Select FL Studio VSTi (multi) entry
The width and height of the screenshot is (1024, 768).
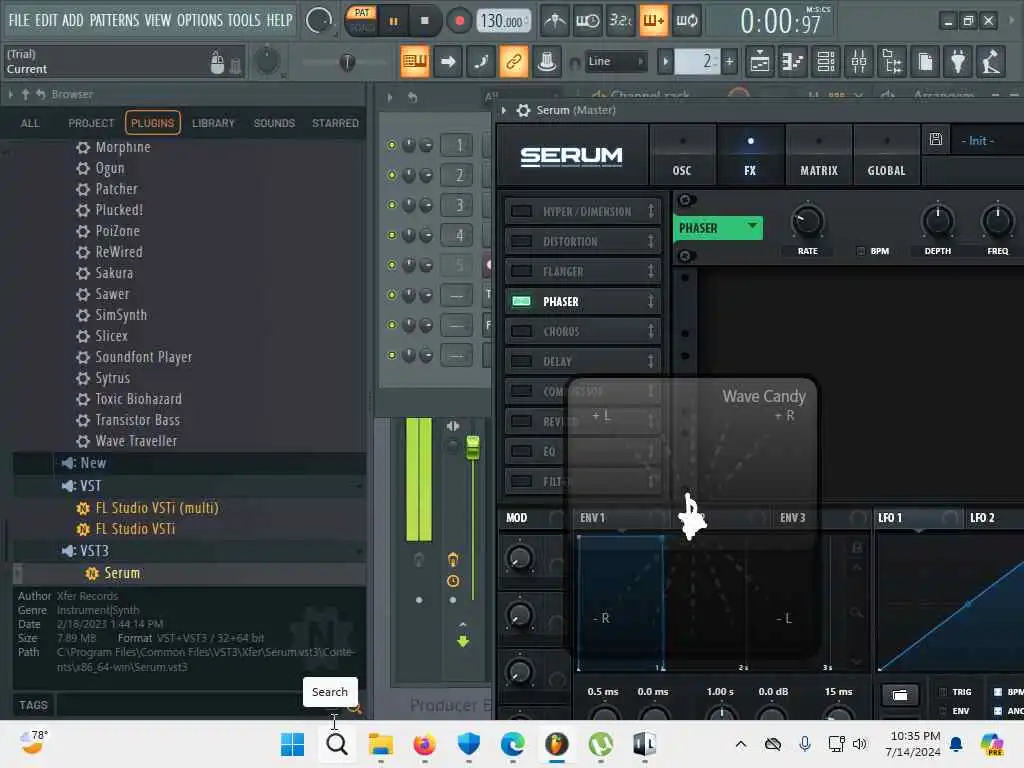pyautogui.click(x=157, y=508)
